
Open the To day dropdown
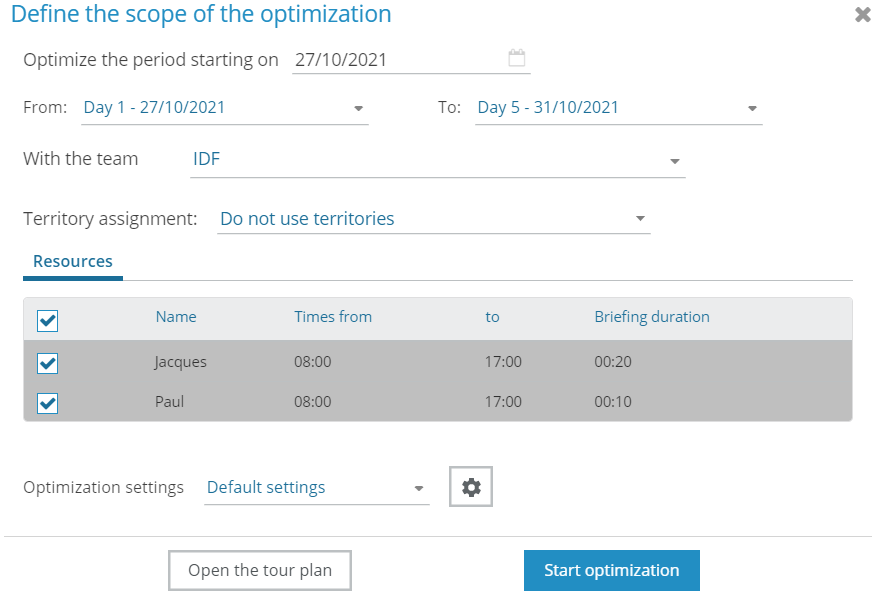[618, 108]
